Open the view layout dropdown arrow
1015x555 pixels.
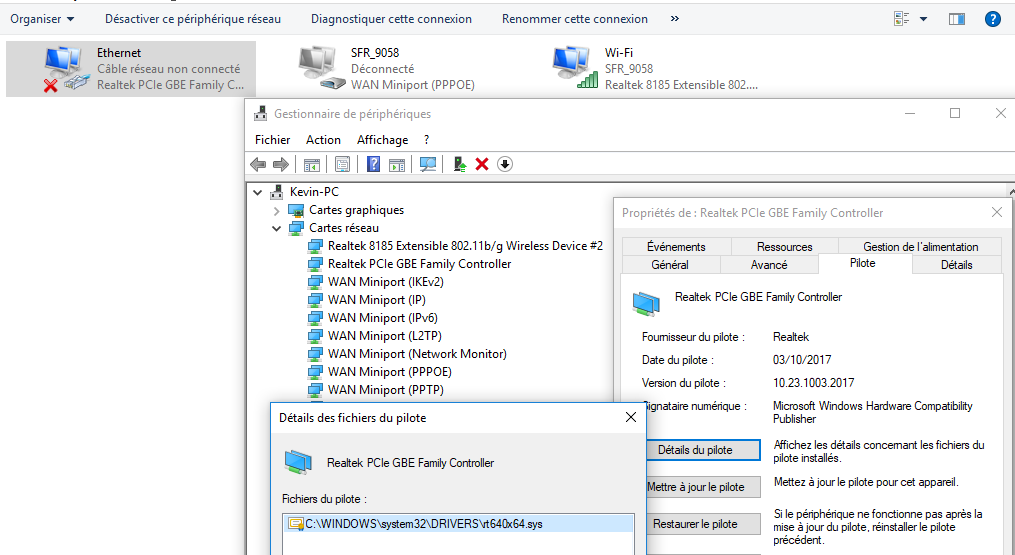coord(923,19)
